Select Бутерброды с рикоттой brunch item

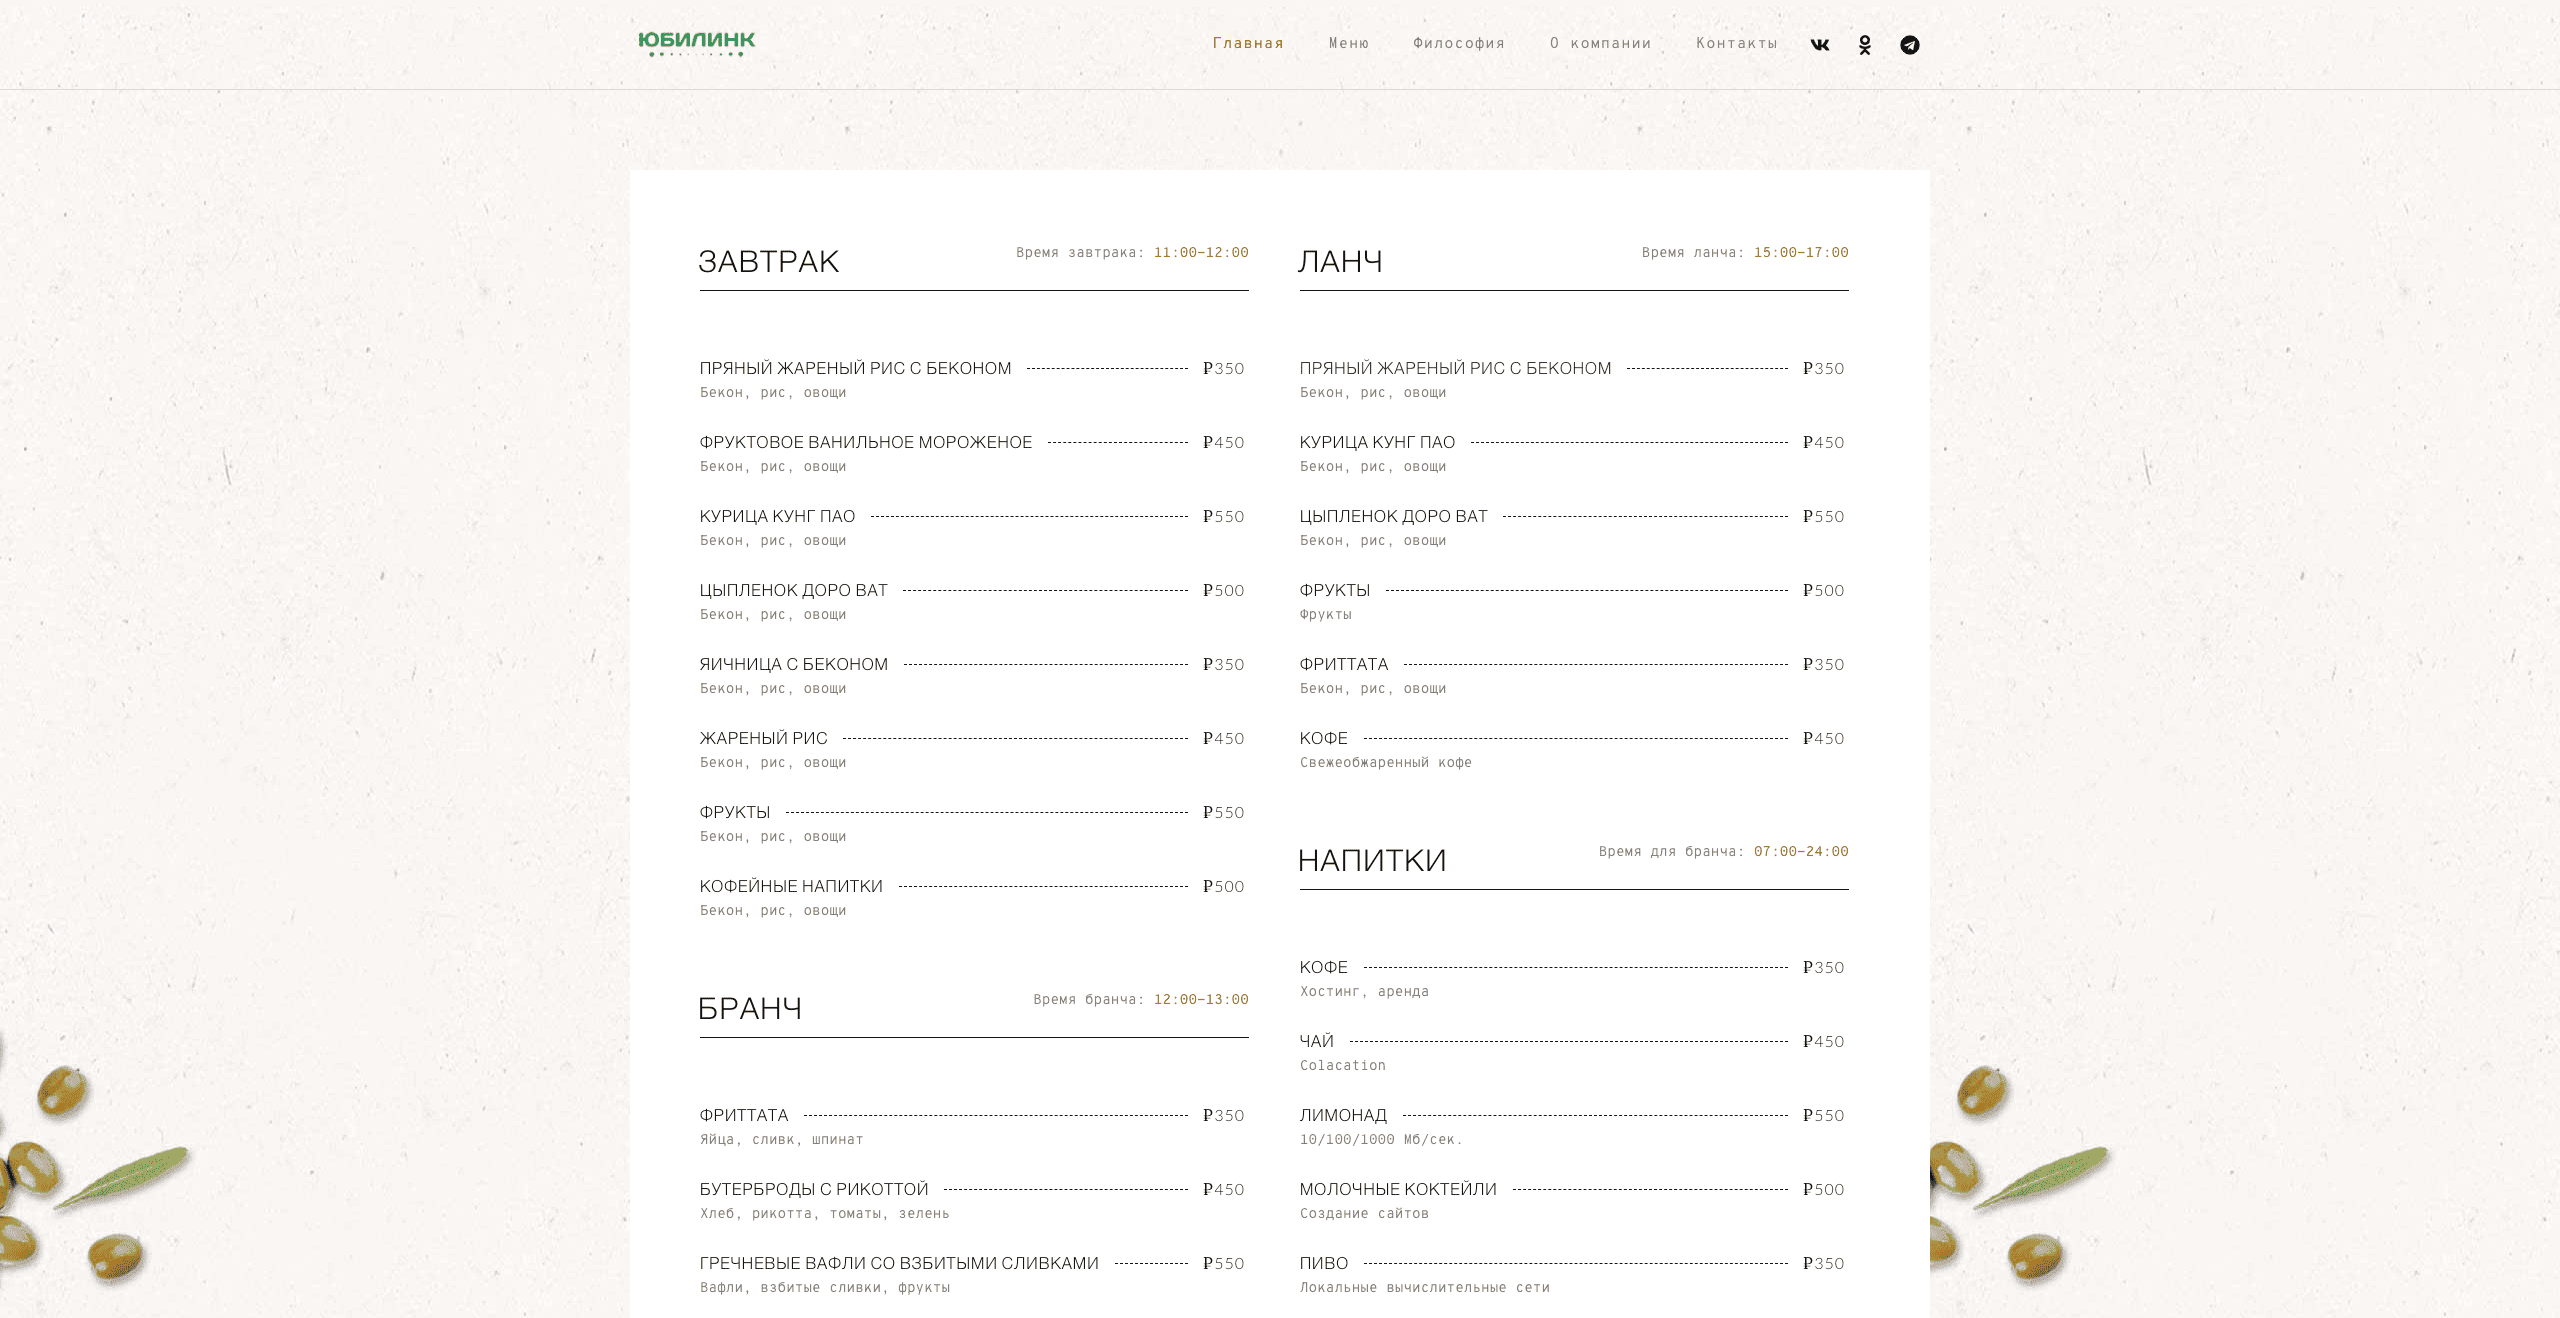(813, 1190)
